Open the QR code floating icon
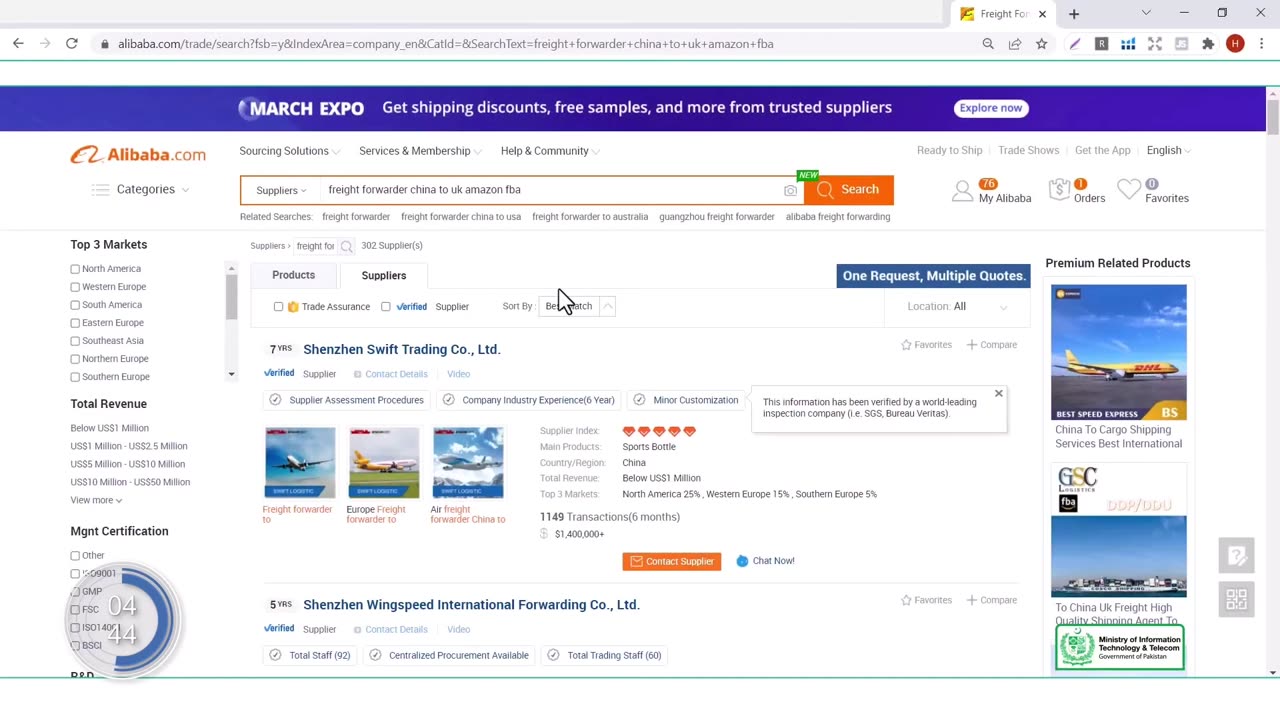1280x720 pixels. point(1236,599)
